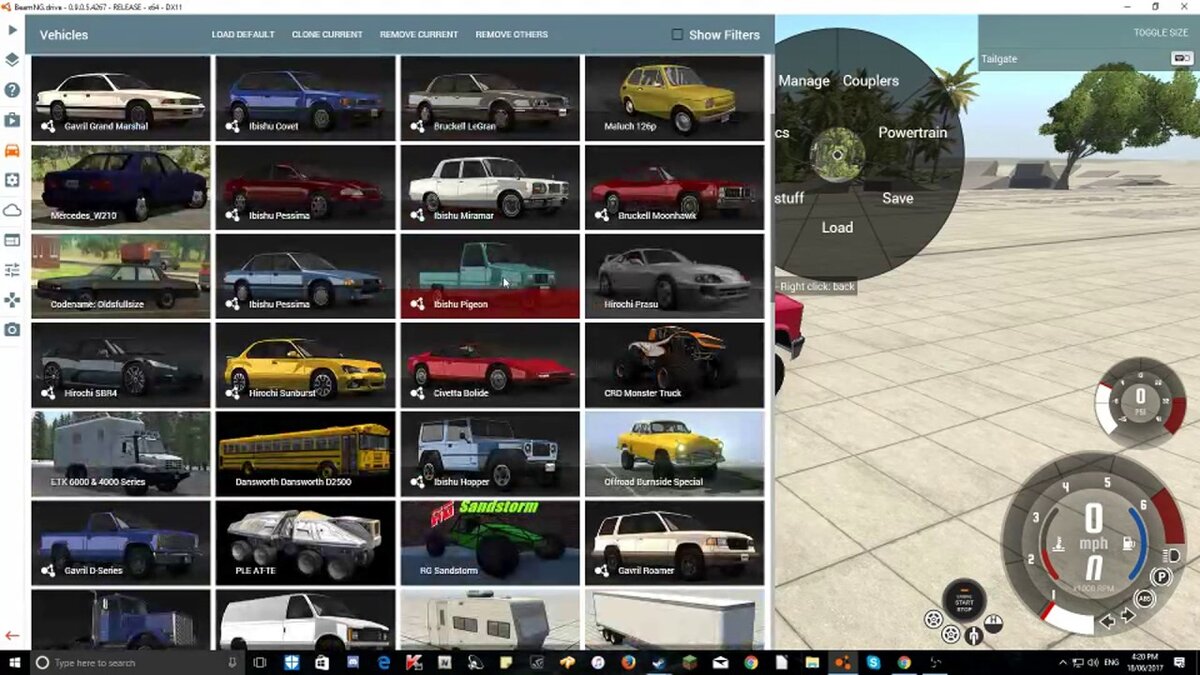Click the share icon on the Hirochi Sunburst tile
Viewport: 1200px width, 675px height.
coord(233,393)
